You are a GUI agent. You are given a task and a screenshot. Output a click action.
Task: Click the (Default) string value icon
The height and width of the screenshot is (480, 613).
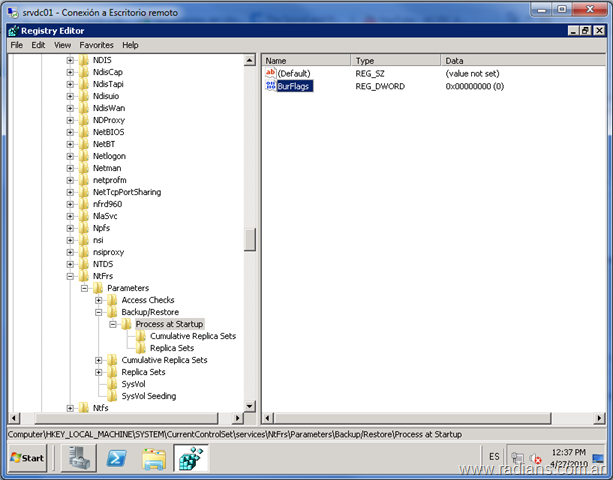point(270,74)
